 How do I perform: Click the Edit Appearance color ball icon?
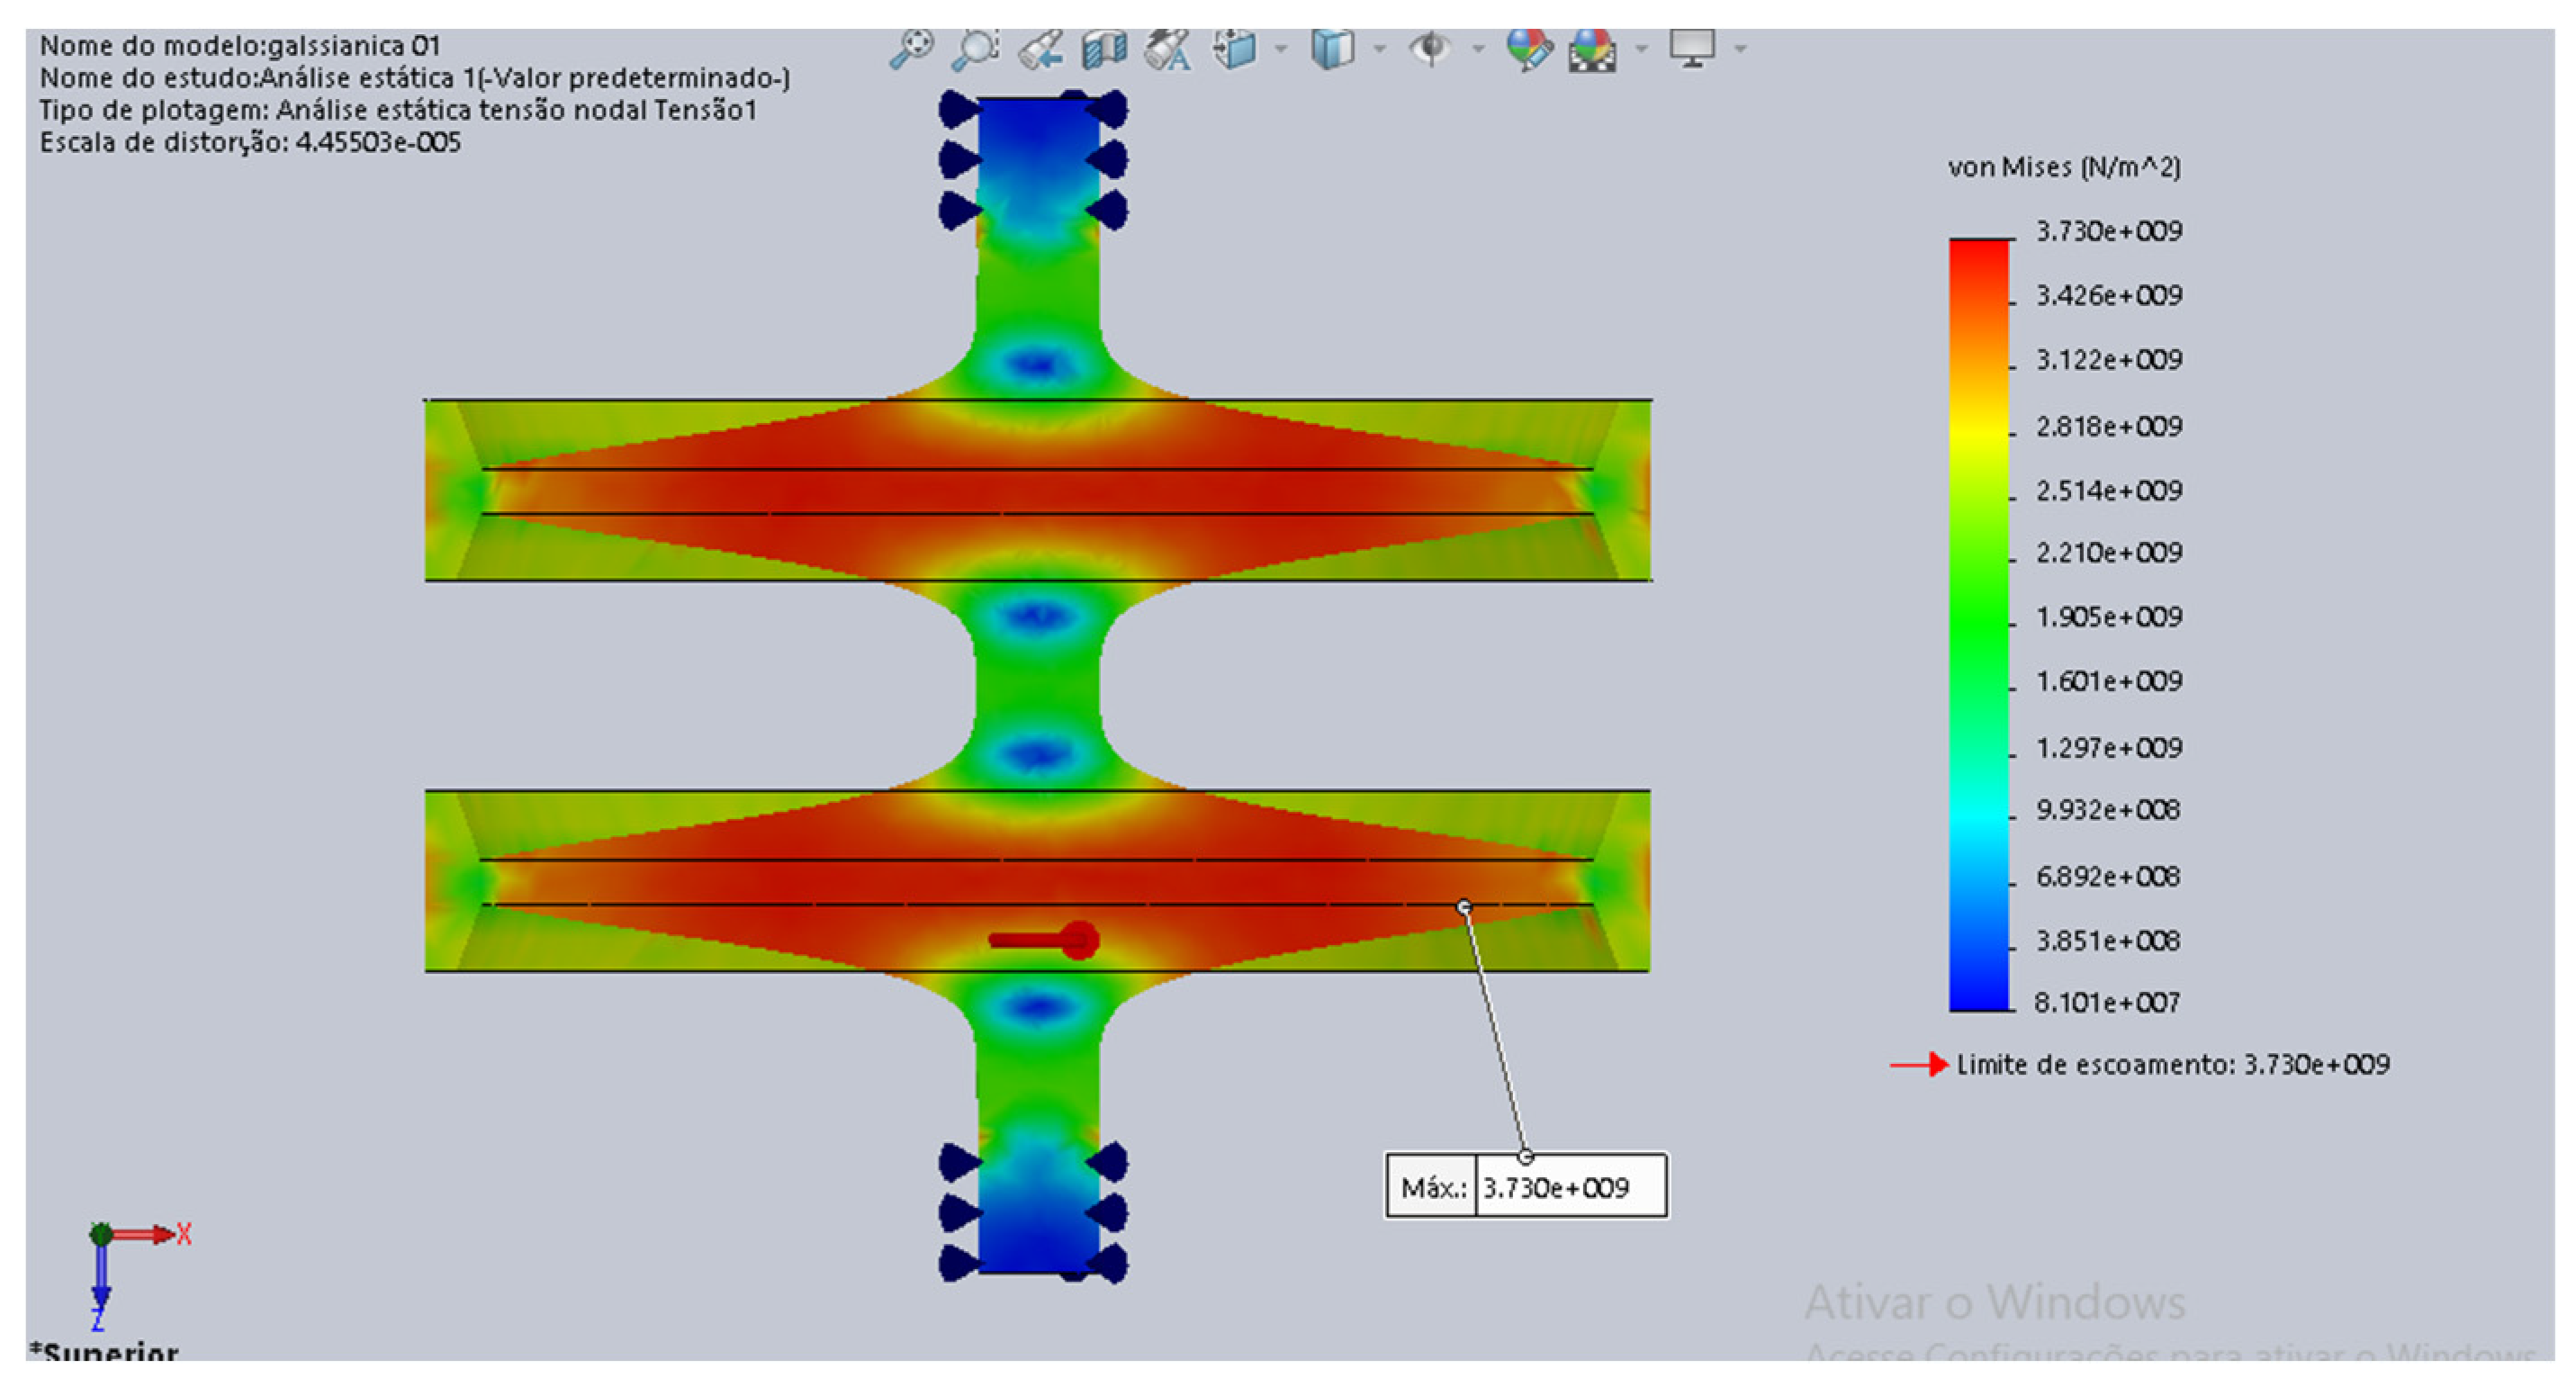pos(1528,48)
